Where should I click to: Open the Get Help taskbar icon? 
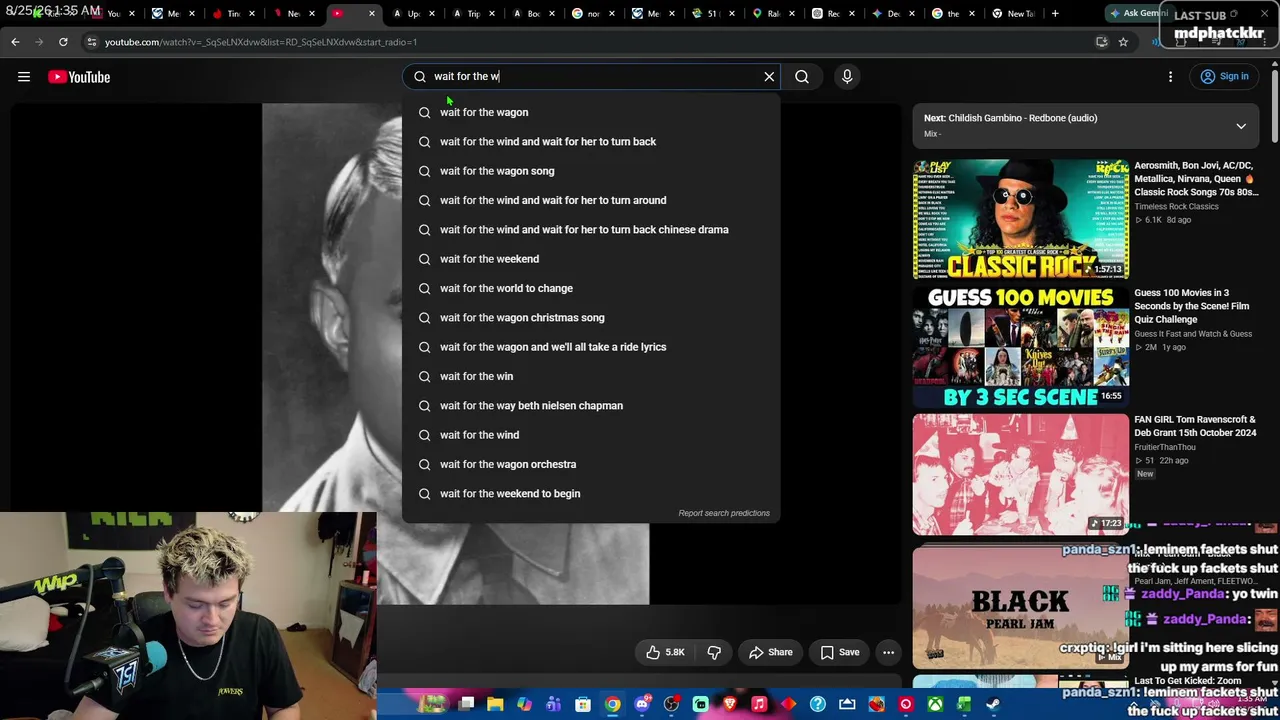[818, 704]
